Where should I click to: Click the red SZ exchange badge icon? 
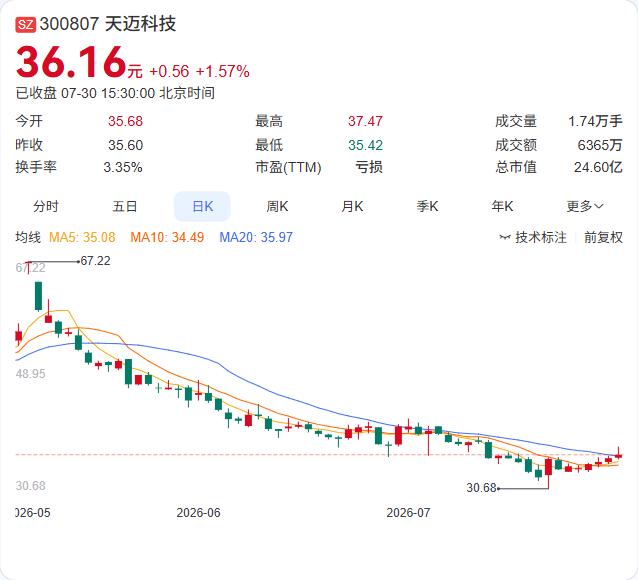point(26,25)
